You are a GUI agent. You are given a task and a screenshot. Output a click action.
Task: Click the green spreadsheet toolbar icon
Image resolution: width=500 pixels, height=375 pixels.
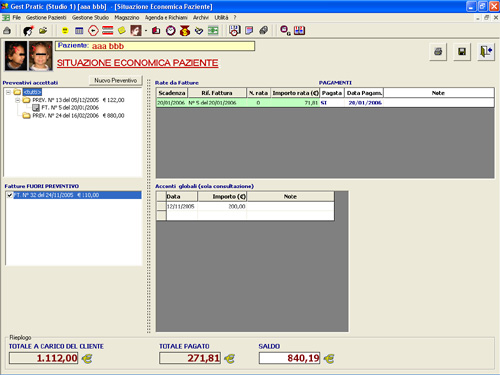click(x=213, y=31)
